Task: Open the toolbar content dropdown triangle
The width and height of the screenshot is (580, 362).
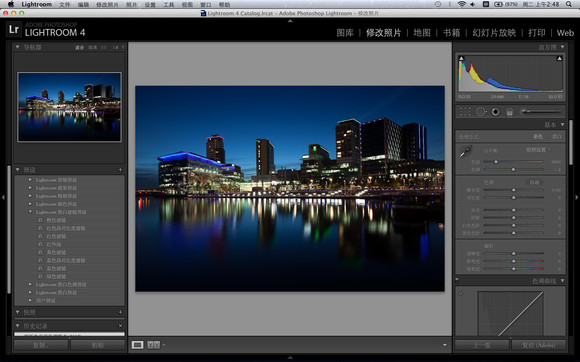Action: (x=444, y=345)
